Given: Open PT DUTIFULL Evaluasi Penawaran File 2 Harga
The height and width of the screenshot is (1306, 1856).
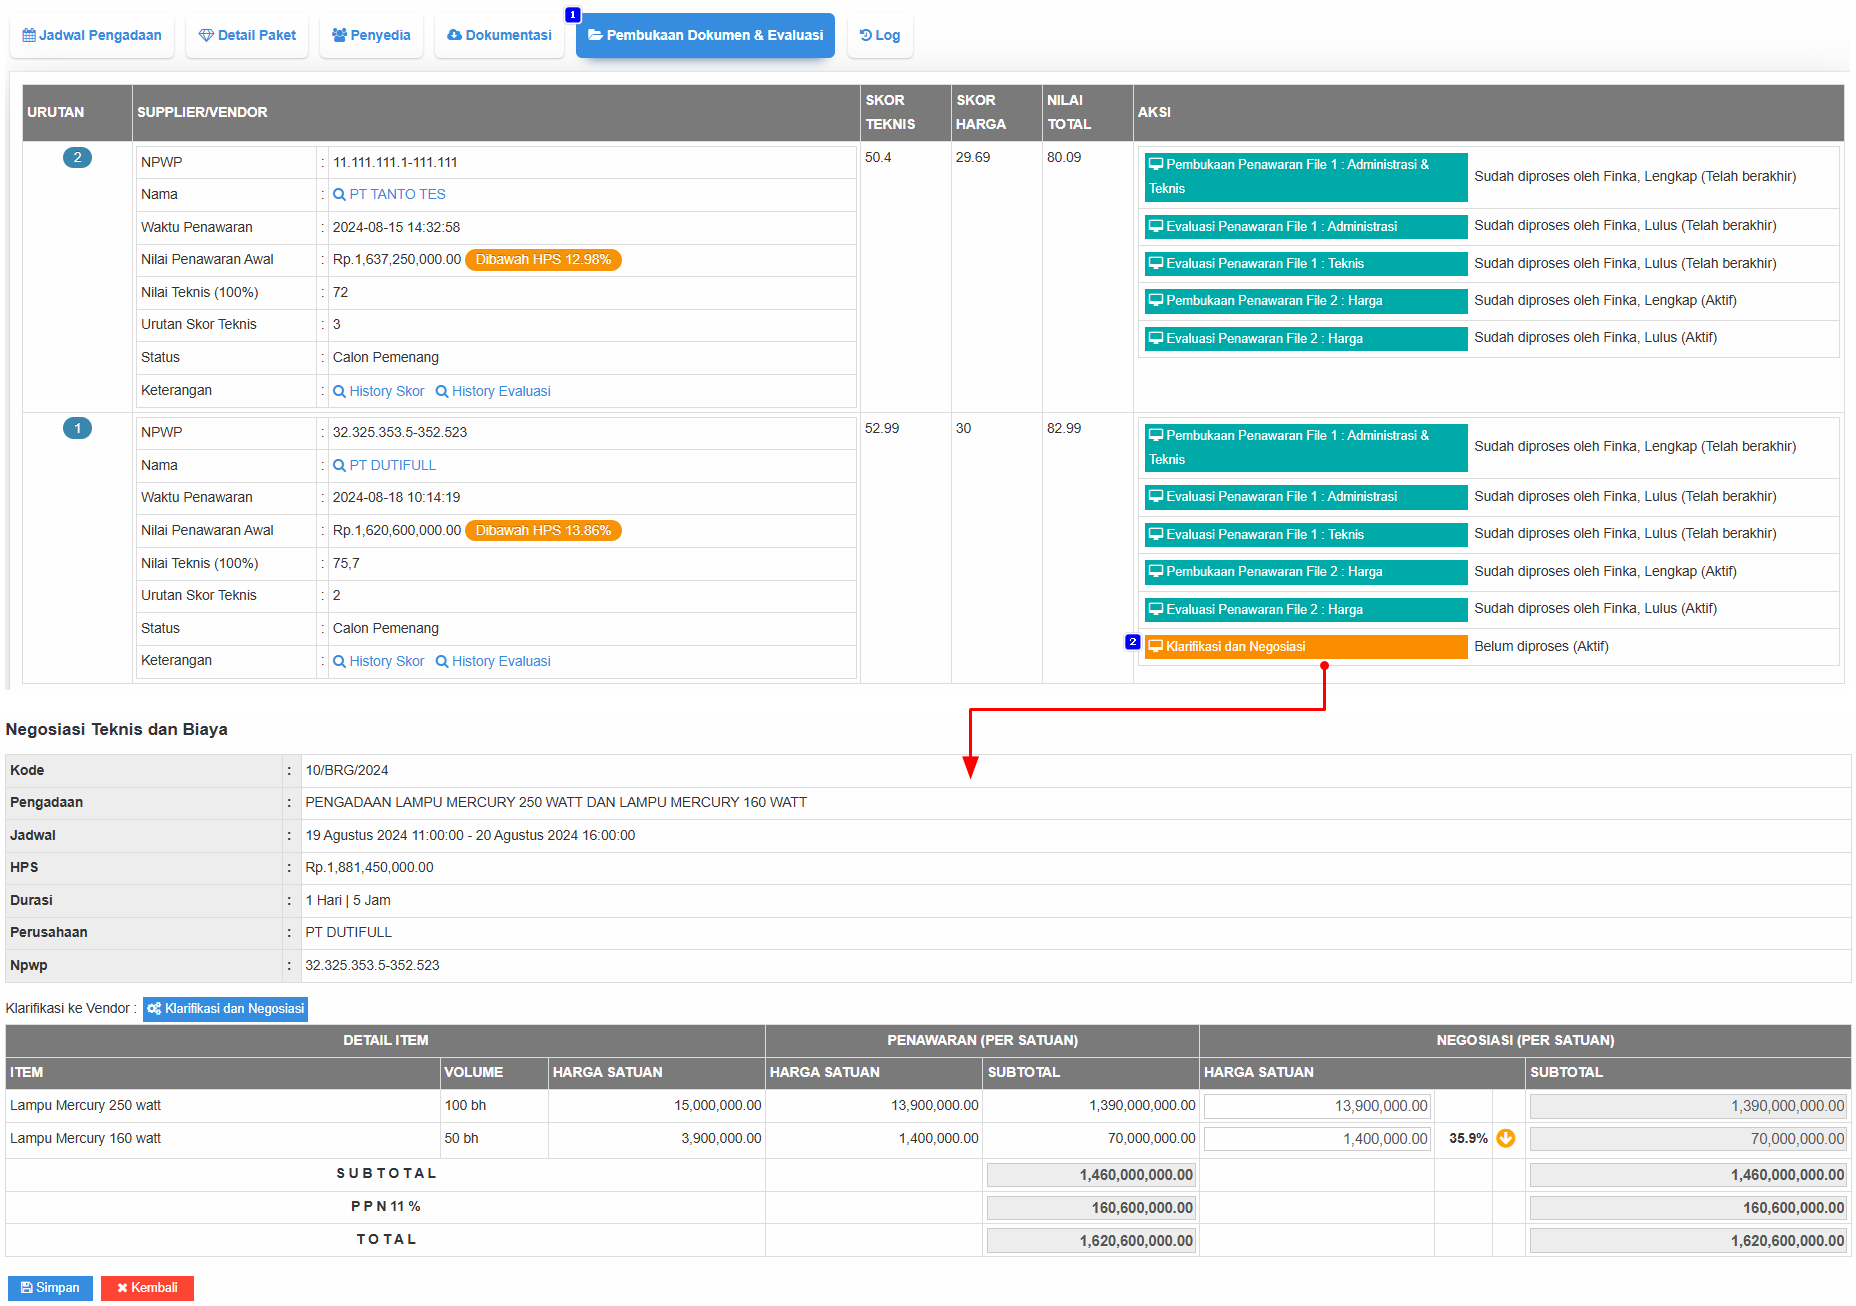Looking at the screenshot, I should pos(1305,609).
